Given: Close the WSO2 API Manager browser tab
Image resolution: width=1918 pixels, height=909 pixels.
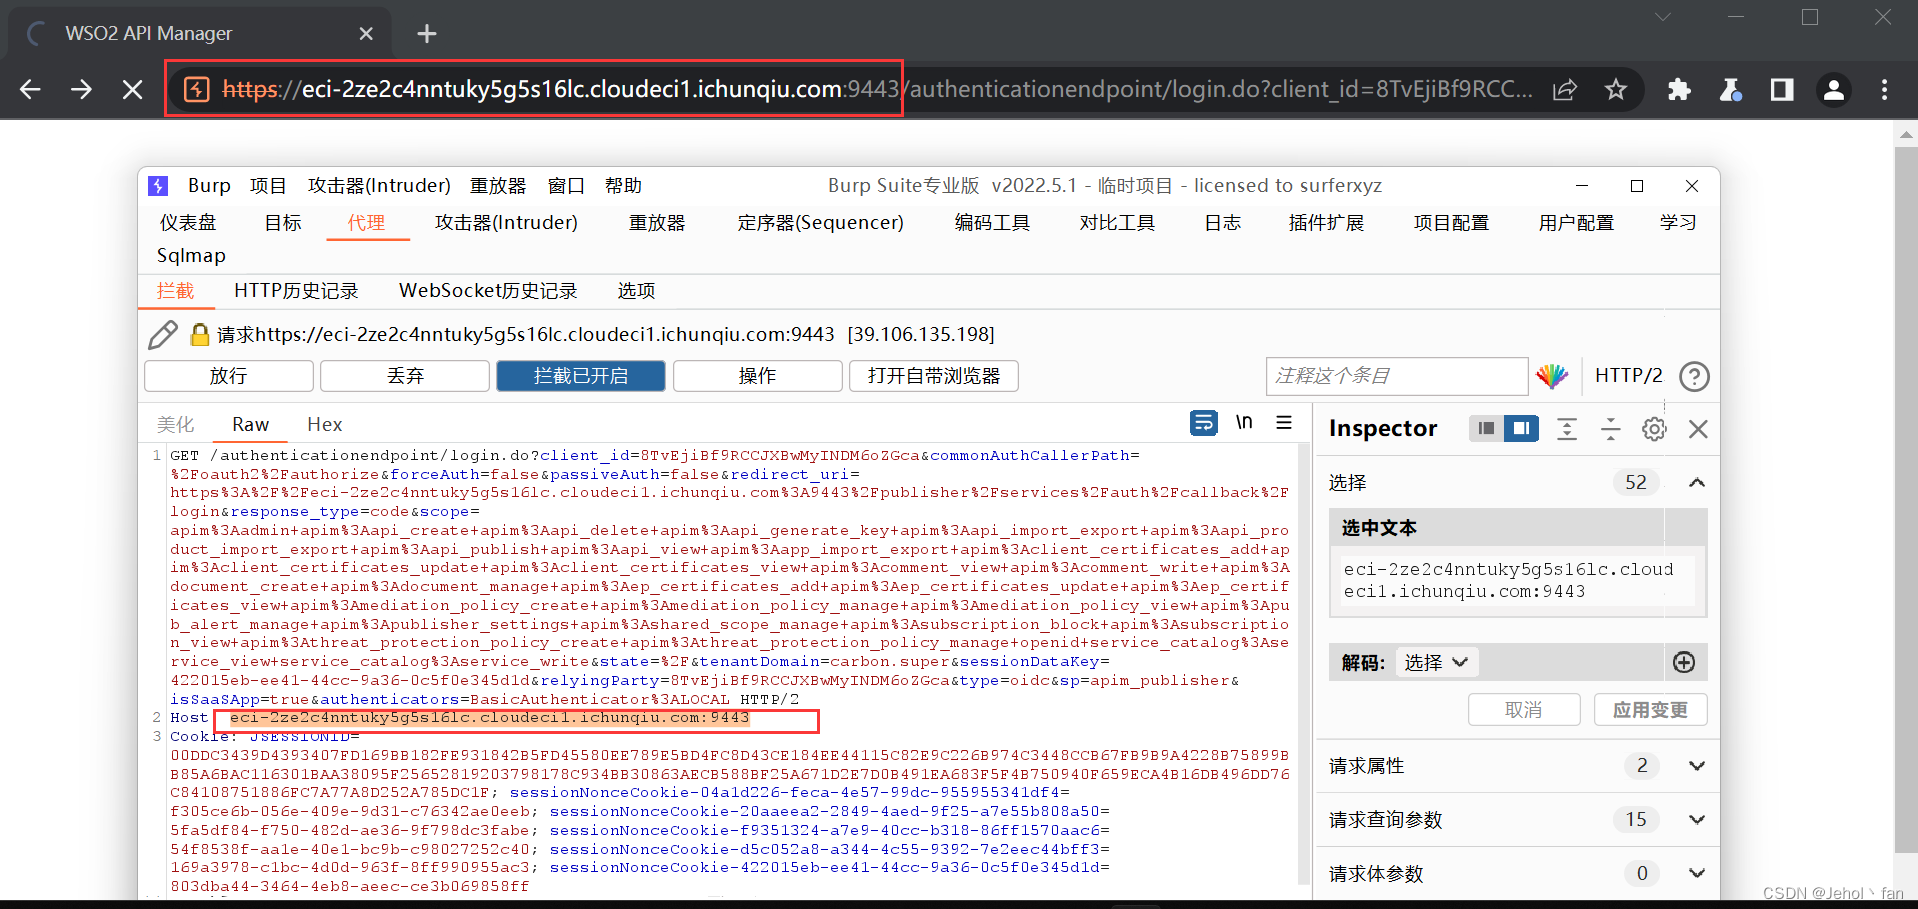Looking at the screenshot, I should coord(366,34).
